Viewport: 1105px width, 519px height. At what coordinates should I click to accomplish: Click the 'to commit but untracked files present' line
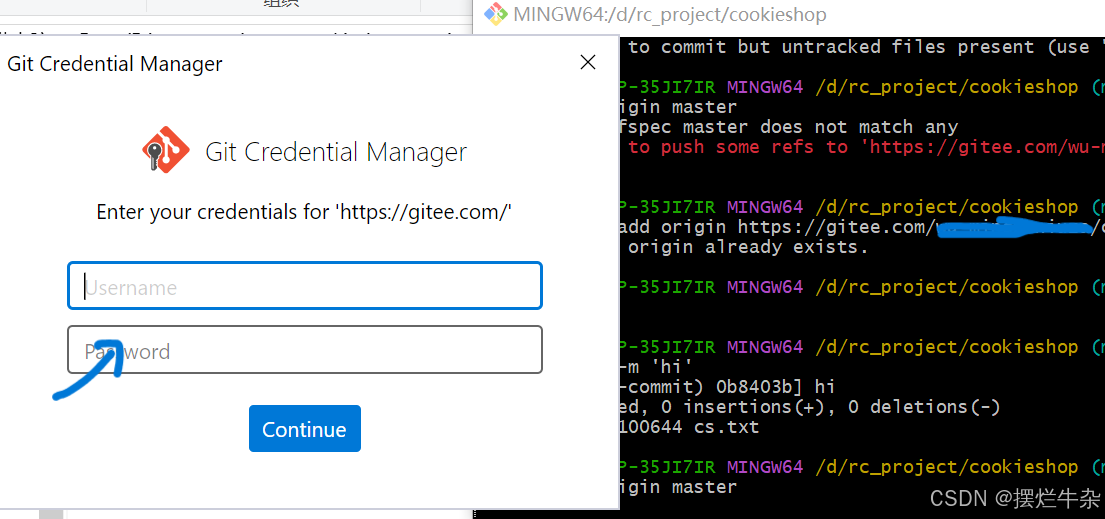pos(866,47)
